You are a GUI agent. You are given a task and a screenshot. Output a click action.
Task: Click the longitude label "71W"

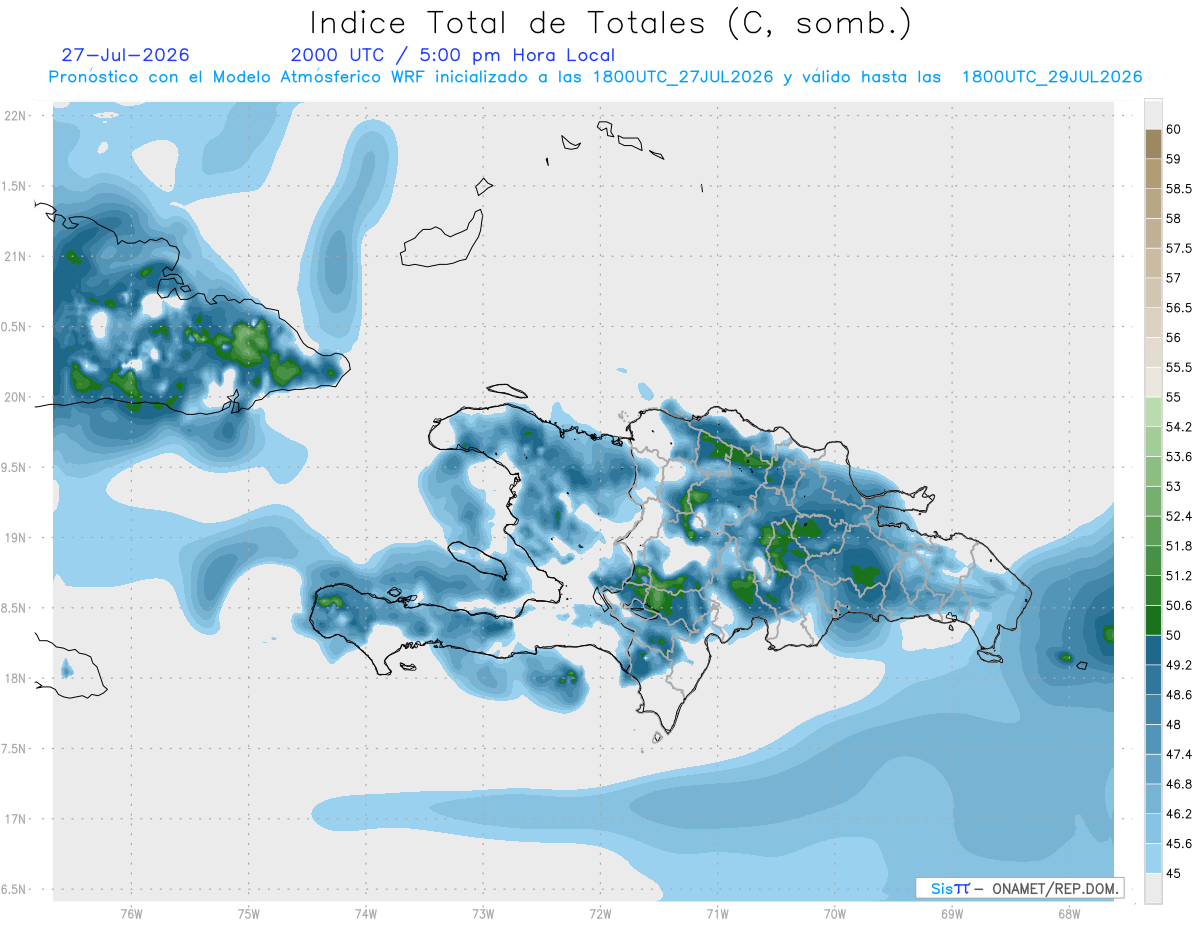point(717,914)
